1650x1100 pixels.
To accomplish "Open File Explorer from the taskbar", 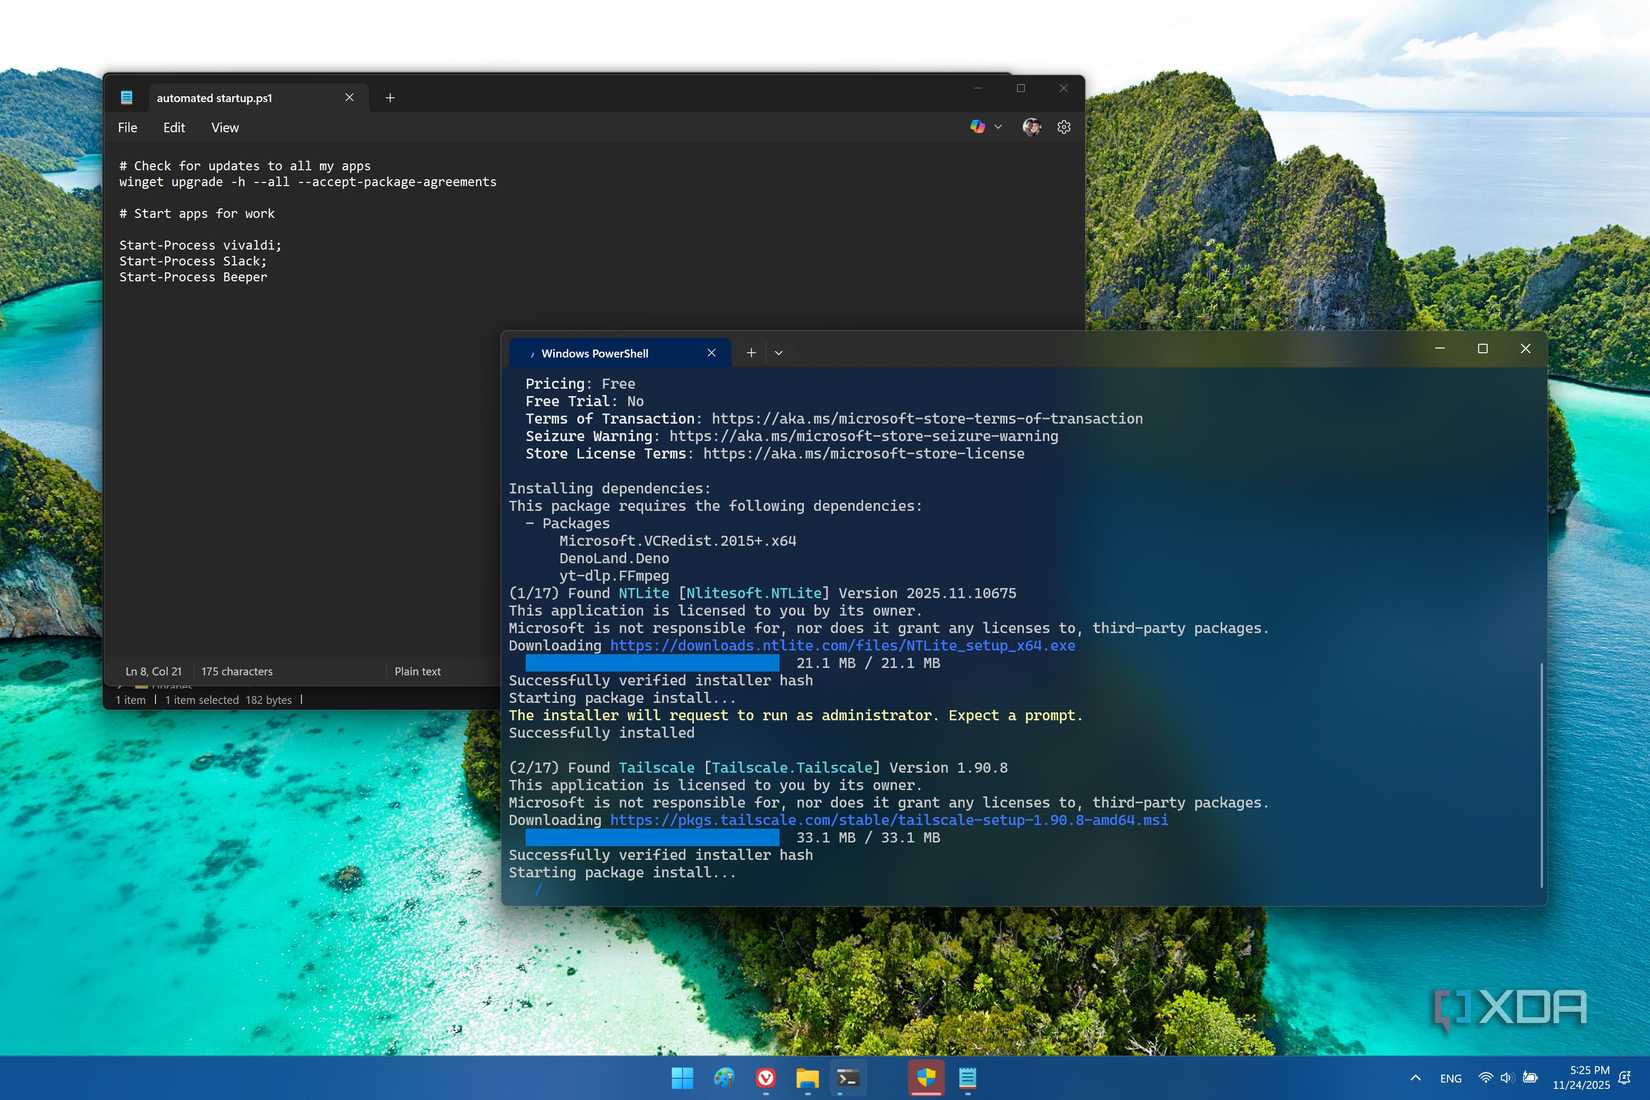I will click(807, 1078).
